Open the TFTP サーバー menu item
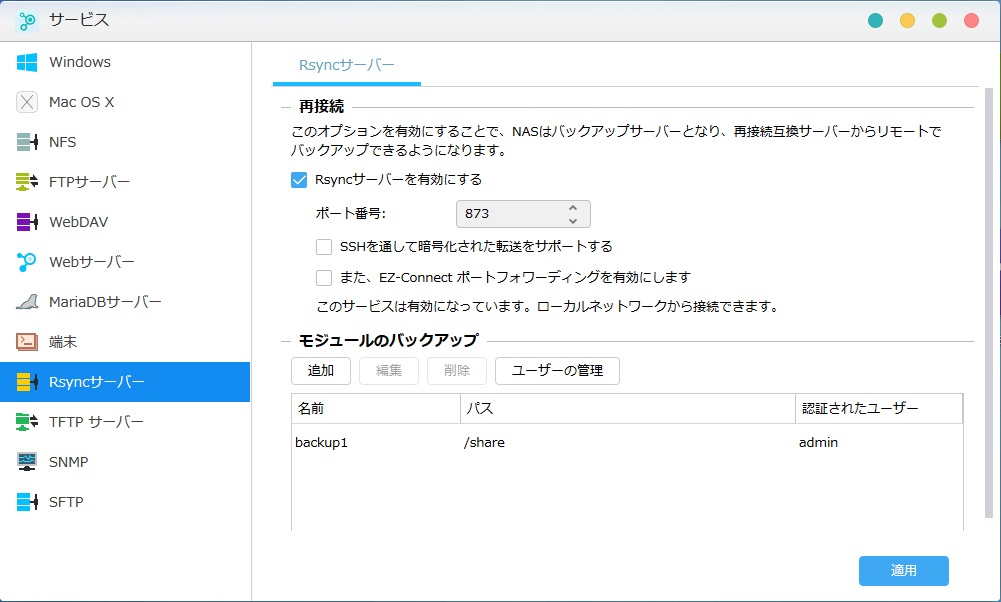 (96, 422)
